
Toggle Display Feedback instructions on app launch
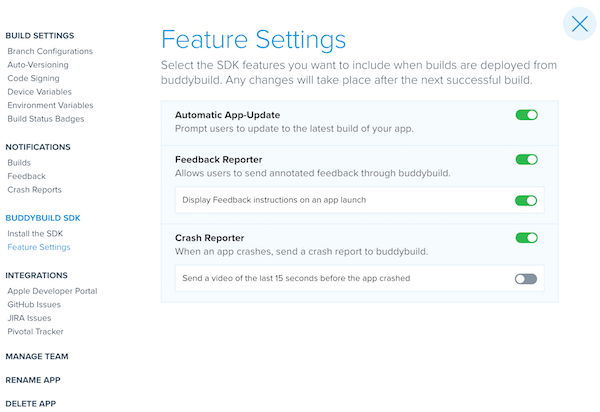click(526, 200)
